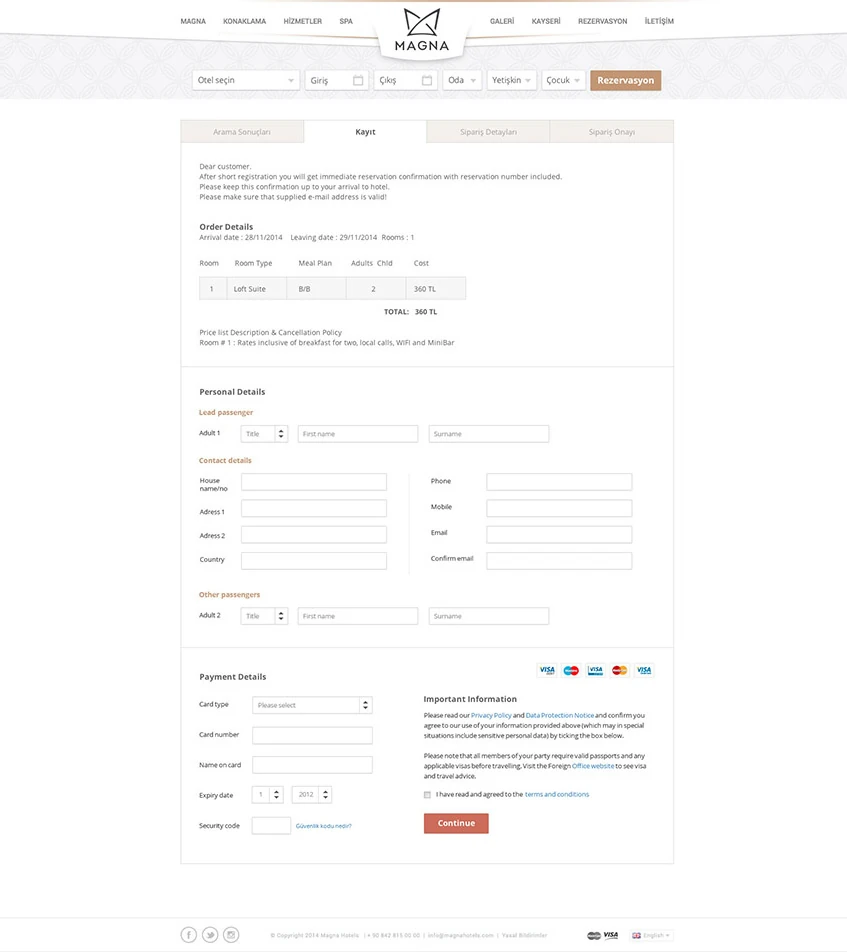
Task: Open the Privacy Policy link
Action: click(491, 715)
